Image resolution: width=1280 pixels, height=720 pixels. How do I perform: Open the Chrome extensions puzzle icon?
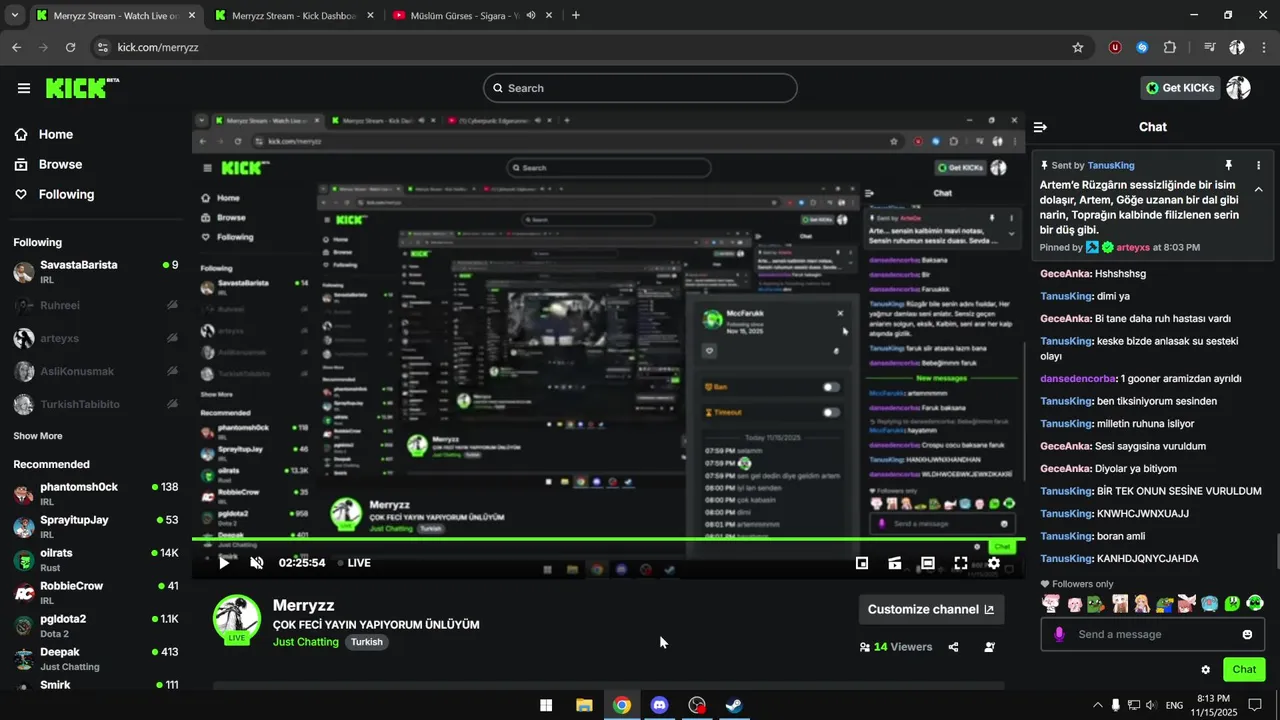tap(1170, 47)
